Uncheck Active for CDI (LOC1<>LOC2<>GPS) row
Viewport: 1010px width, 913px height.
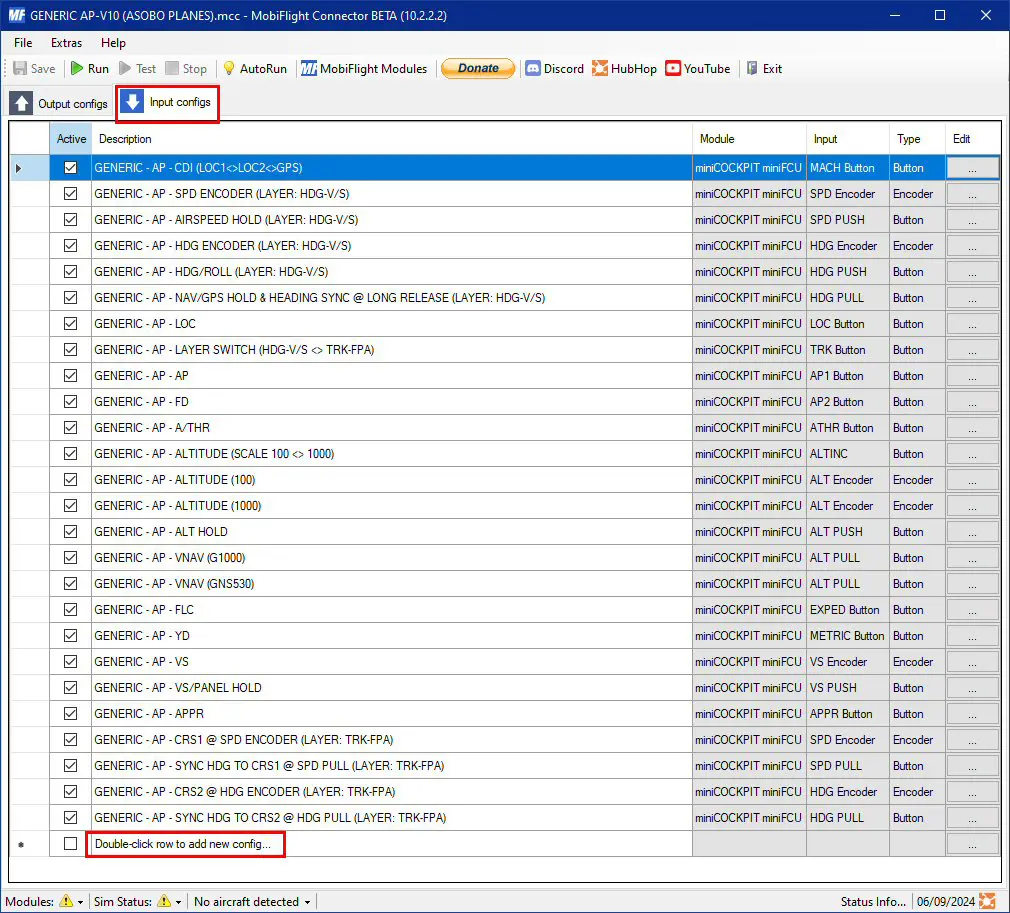point(70,168)
